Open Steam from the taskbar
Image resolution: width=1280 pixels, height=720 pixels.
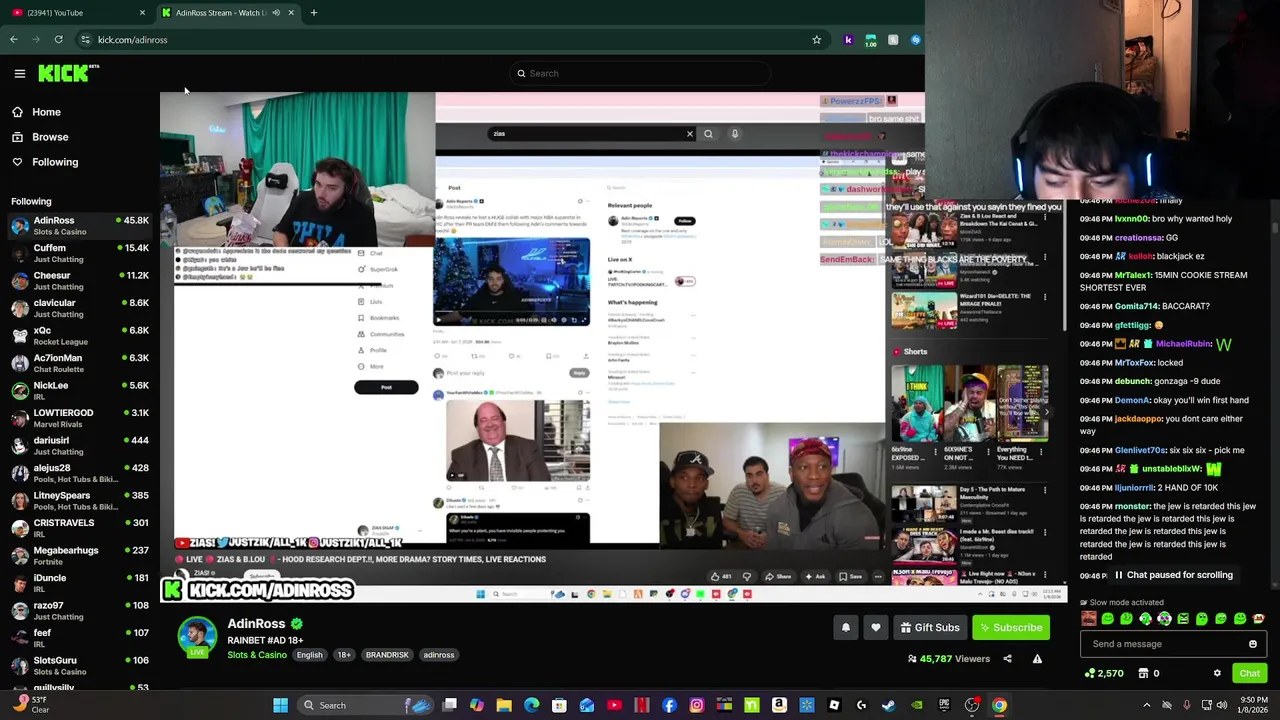888,705
